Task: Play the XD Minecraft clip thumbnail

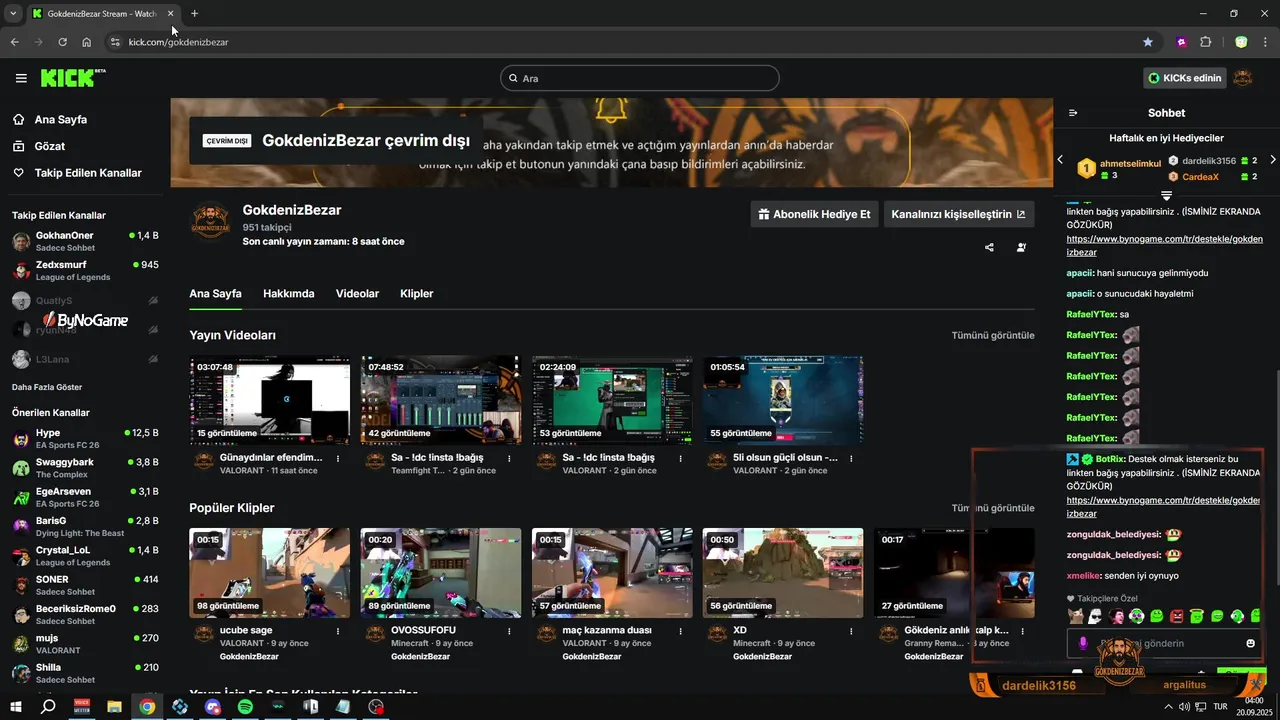Action: 783,573
